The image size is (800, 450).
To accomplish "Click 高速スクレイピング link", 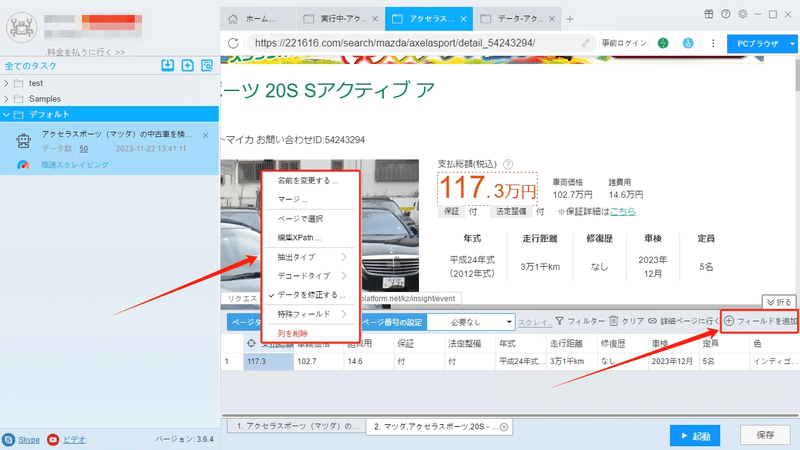I will point(74,165).
